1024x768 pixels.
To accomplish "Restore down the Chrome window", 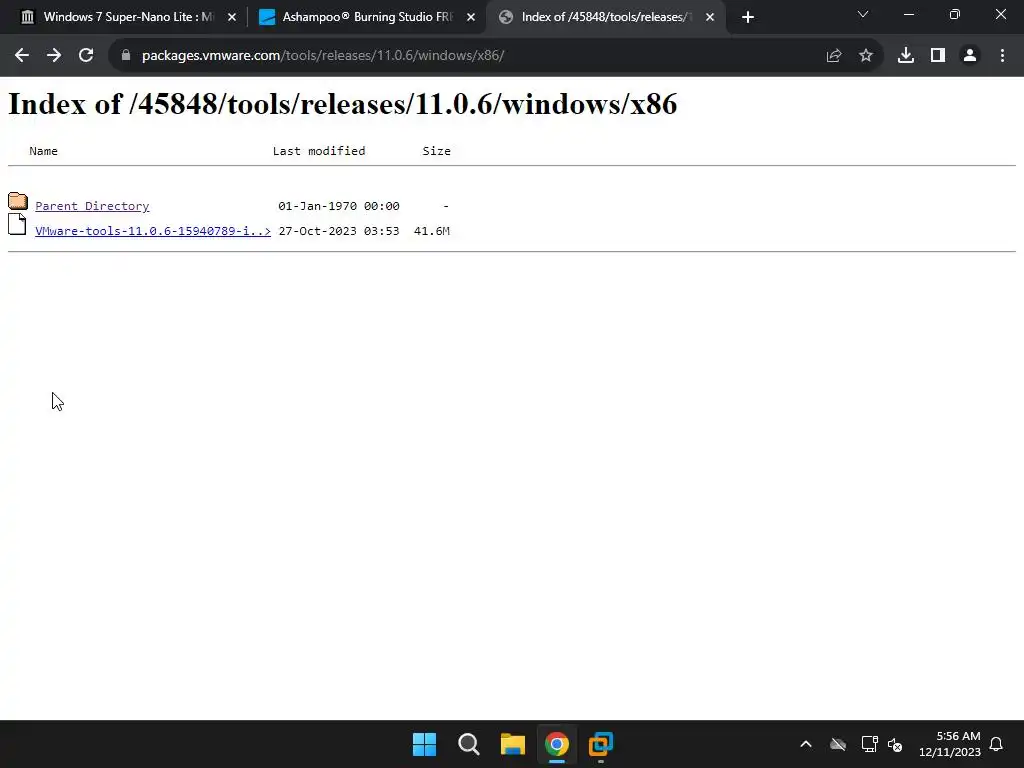I will click(x=955, y=14).
